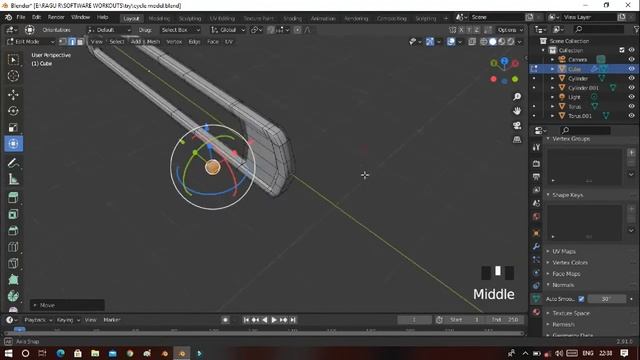Select the Loop Cut tool
The width and height of the screenshot is (640, 360).
coord(13,247)
